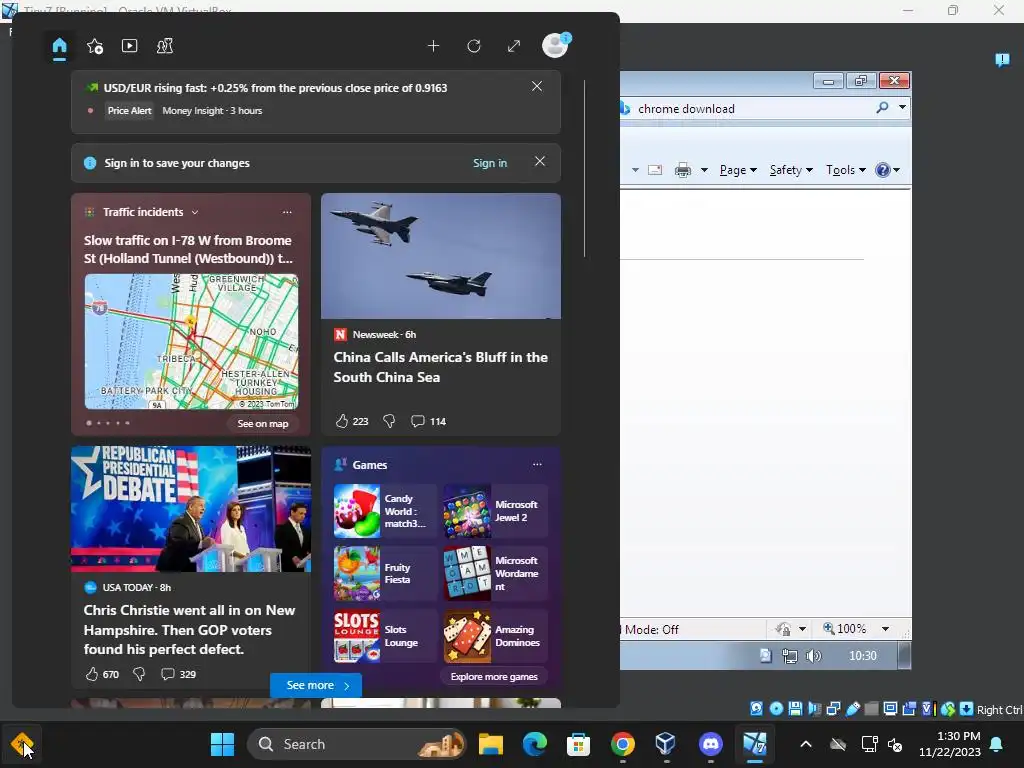Open the fighter jets article image
Viewport: 1024px width, 768px height.
click(x=441, y=256)
